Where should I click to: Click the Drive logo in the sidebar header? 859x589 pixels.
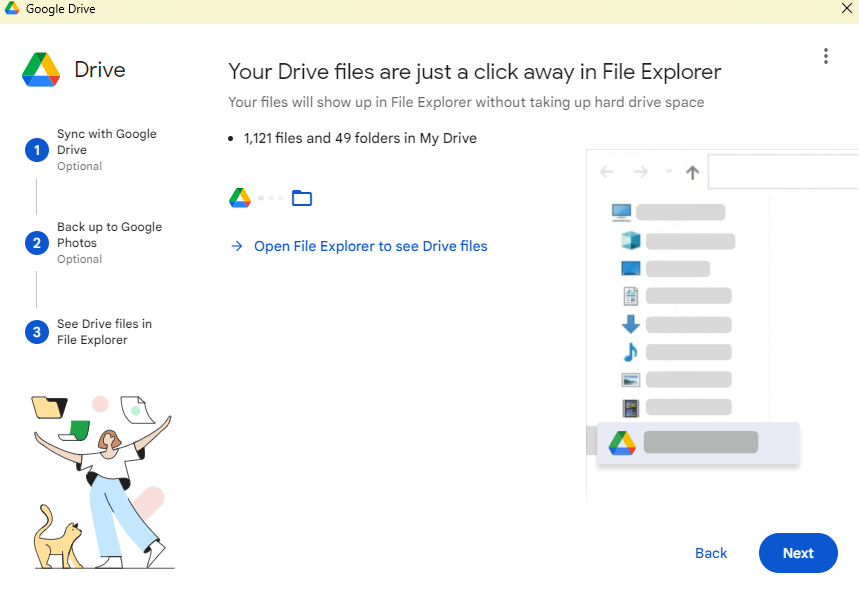(x=41, y=70)
